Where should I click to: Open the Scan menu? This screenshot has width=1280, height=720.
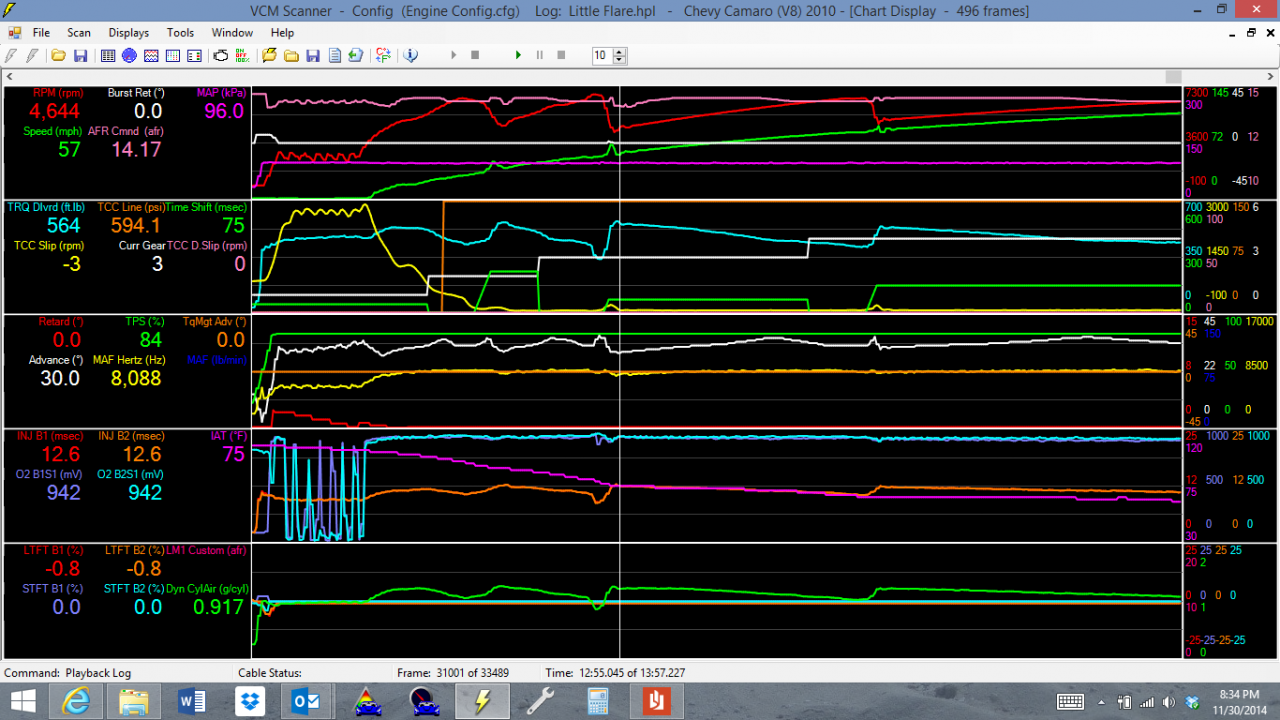click(79, 33)
